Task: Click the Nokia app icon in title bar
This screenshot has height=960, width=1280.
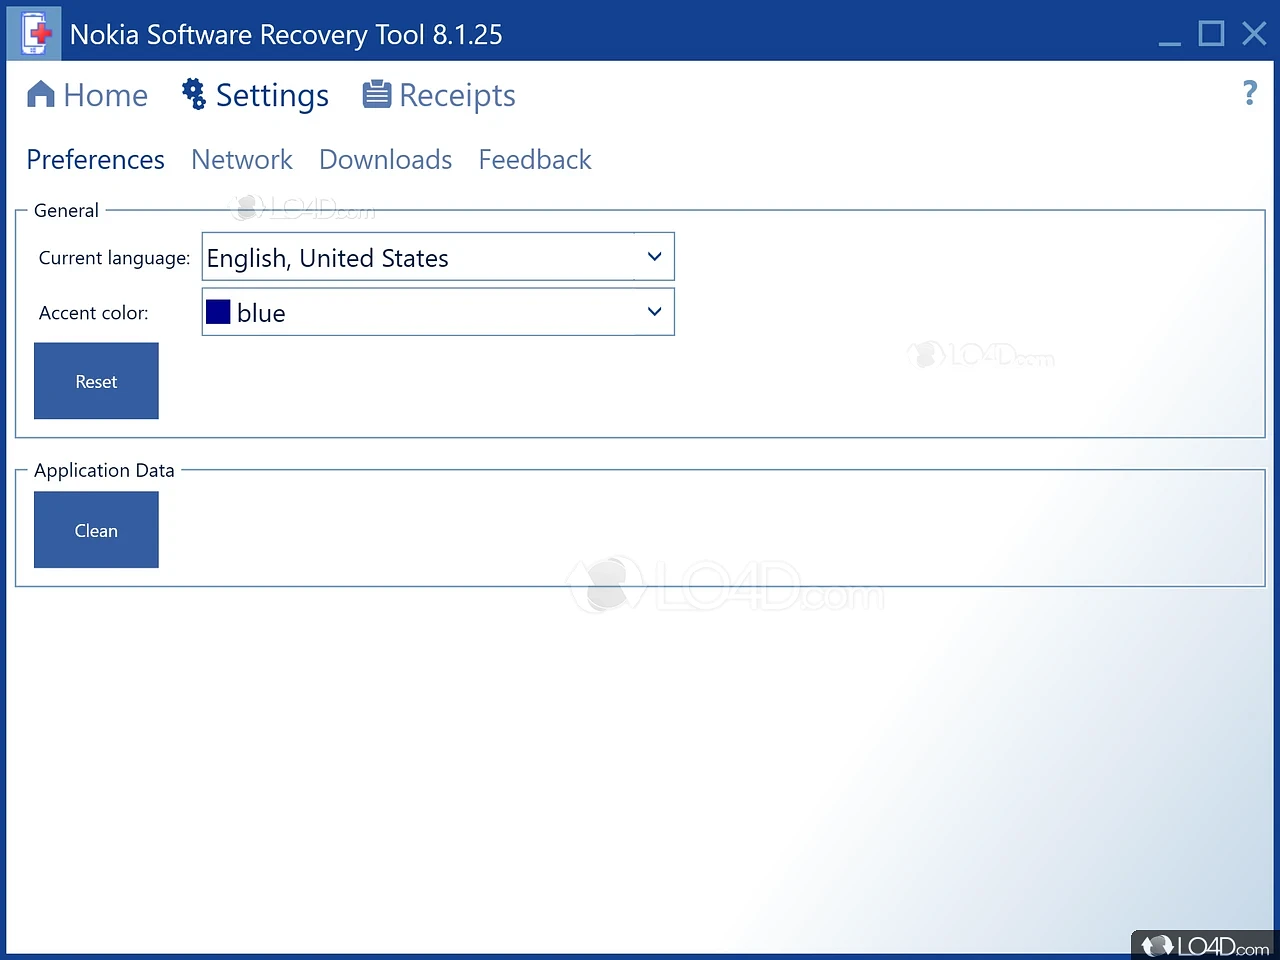Action: [x=35, y=33]
